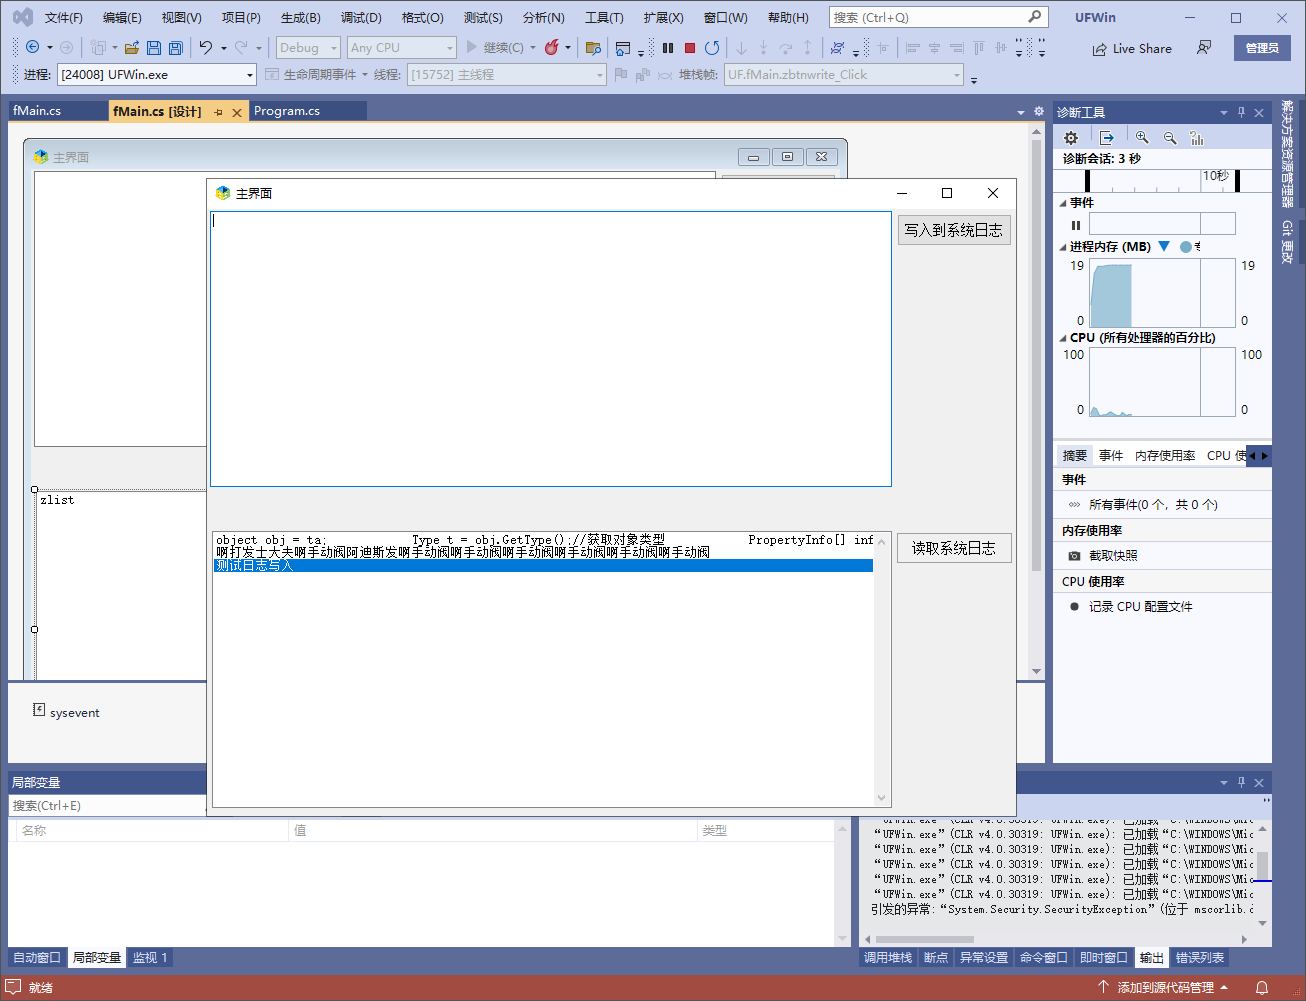Collapse the CPU percentage graph section

(x=1063, y=338)
